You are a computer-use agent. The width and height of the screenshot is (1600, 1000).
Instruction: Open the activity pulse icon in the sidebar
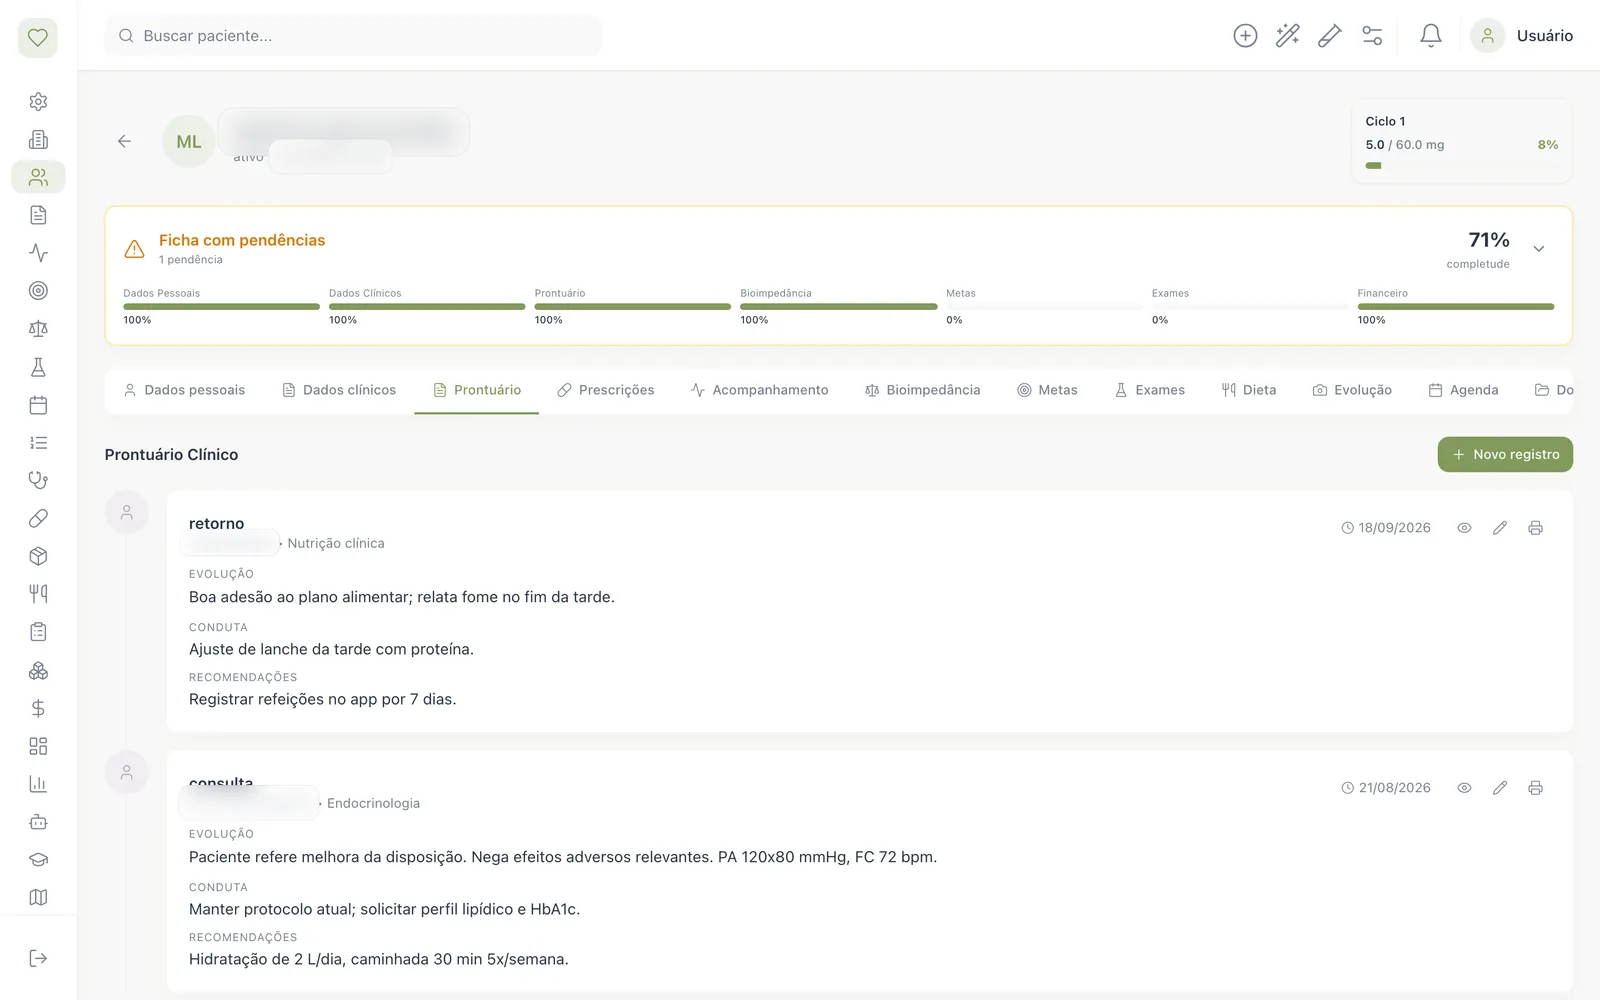point(38,253)
